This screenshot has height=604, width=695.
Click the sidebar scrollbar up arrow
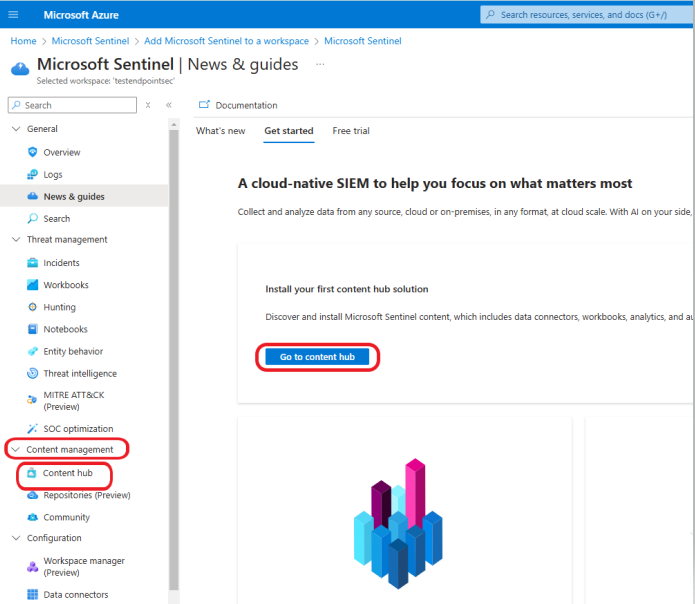pos(174,125)
